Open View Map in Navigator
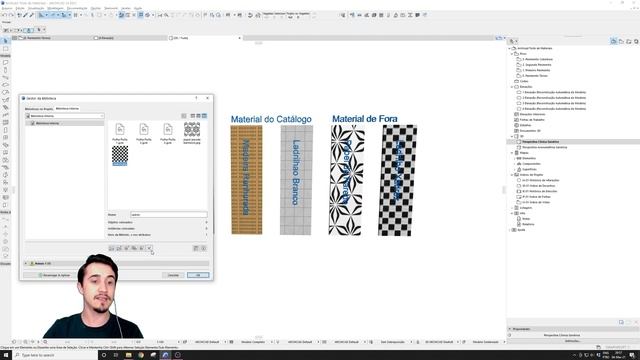The width and height of the screenshot is (640, 360). coord(621,41)
